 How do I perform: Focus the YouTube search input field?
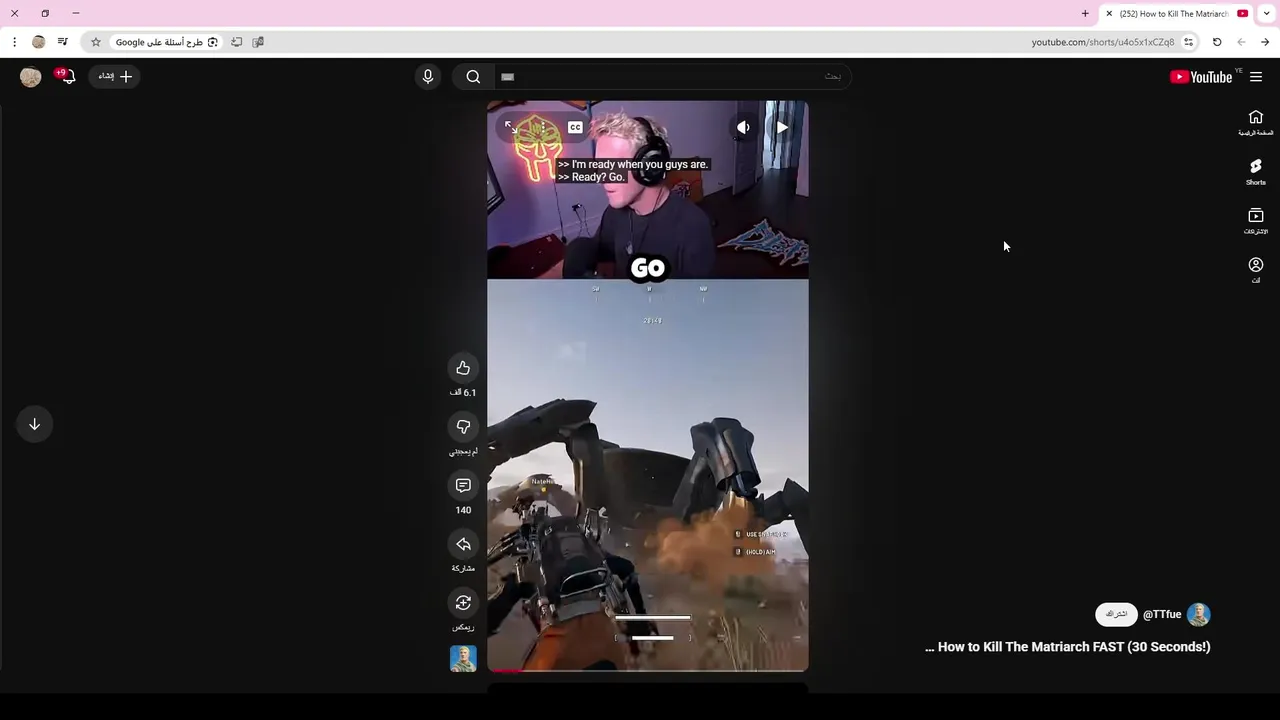(x=671, y=77)
